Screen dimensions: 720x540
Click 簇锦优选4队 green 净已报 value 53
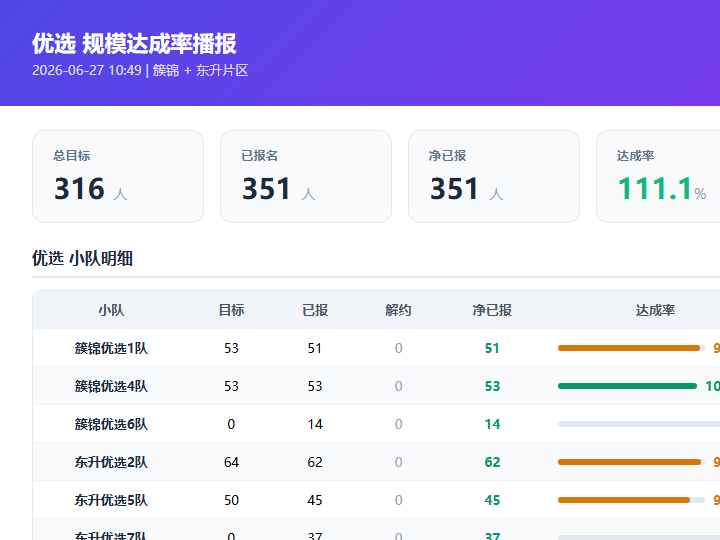[x=492, y=386]
